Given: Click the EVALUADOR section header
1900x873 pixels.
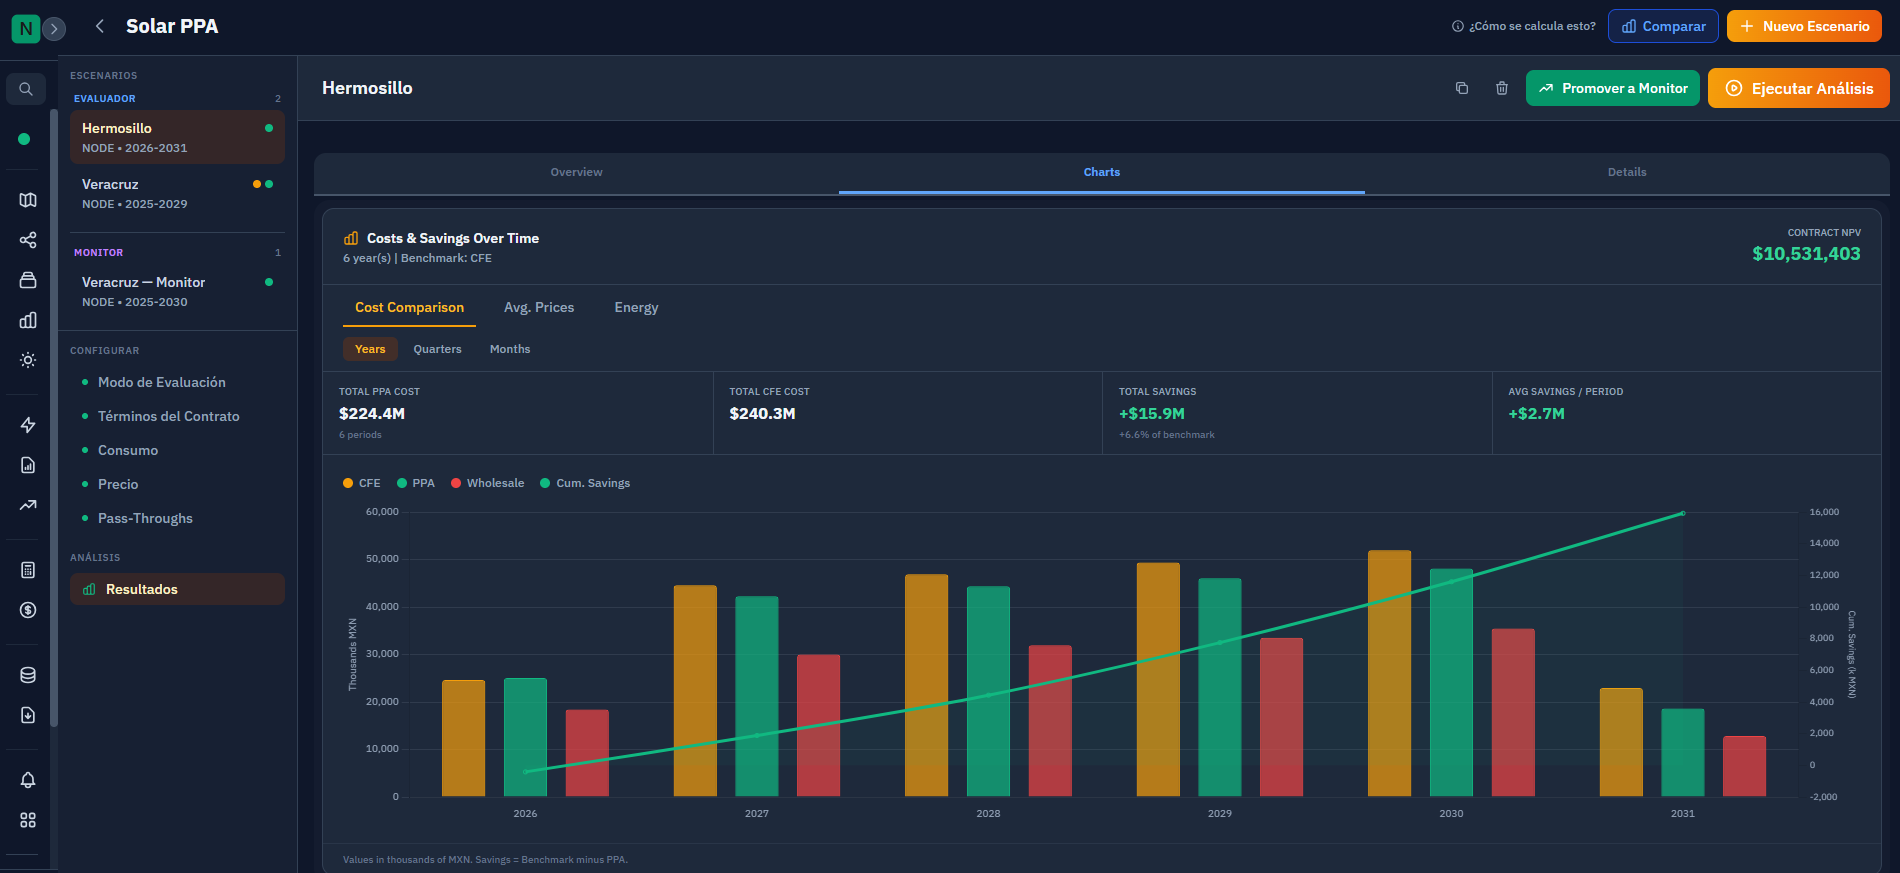Looking at the screenshot, I should point(105,99).
